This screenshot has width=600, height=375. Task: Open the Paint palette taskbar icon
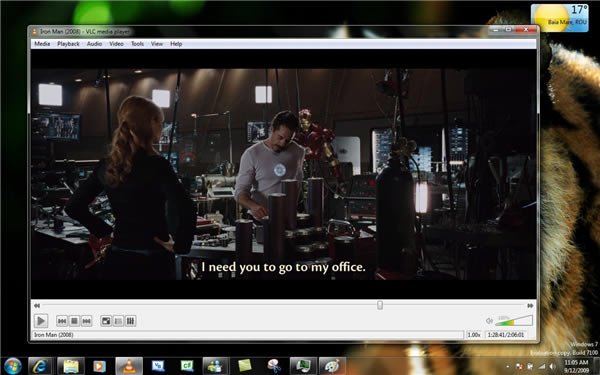click(332, 366)
